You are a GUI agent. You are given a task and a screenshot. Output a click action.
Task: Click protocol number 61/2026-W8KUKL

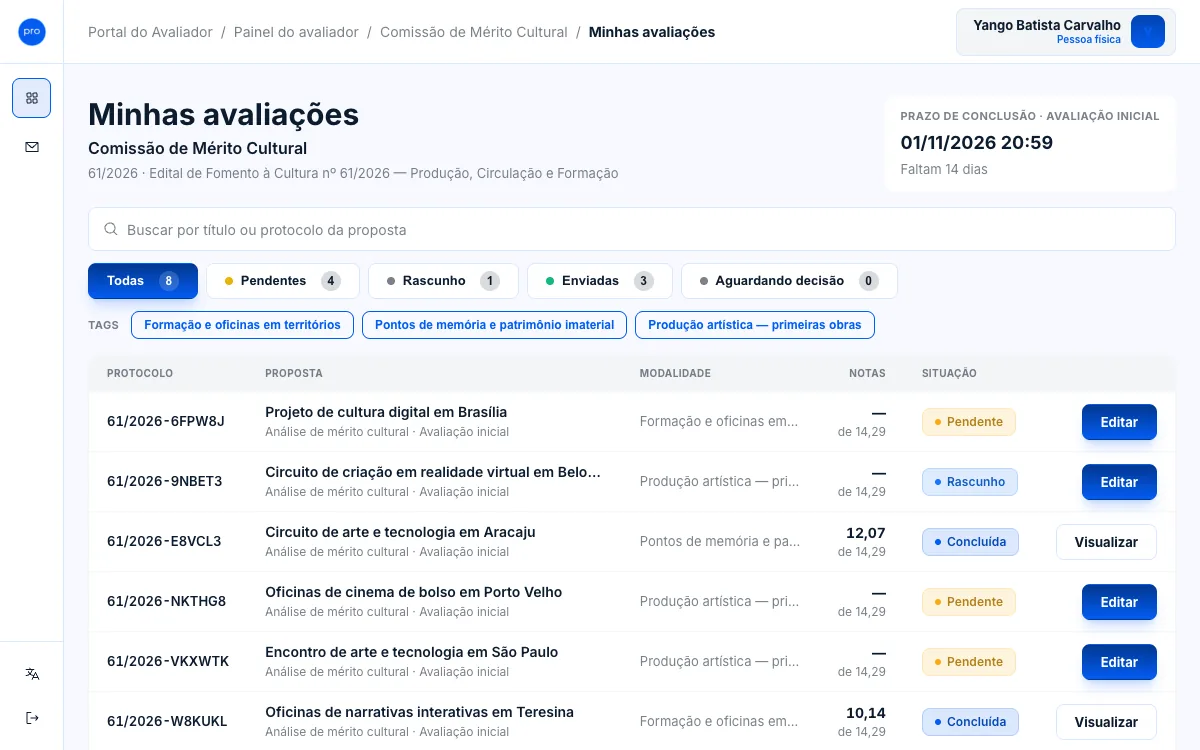coord(167,721)
